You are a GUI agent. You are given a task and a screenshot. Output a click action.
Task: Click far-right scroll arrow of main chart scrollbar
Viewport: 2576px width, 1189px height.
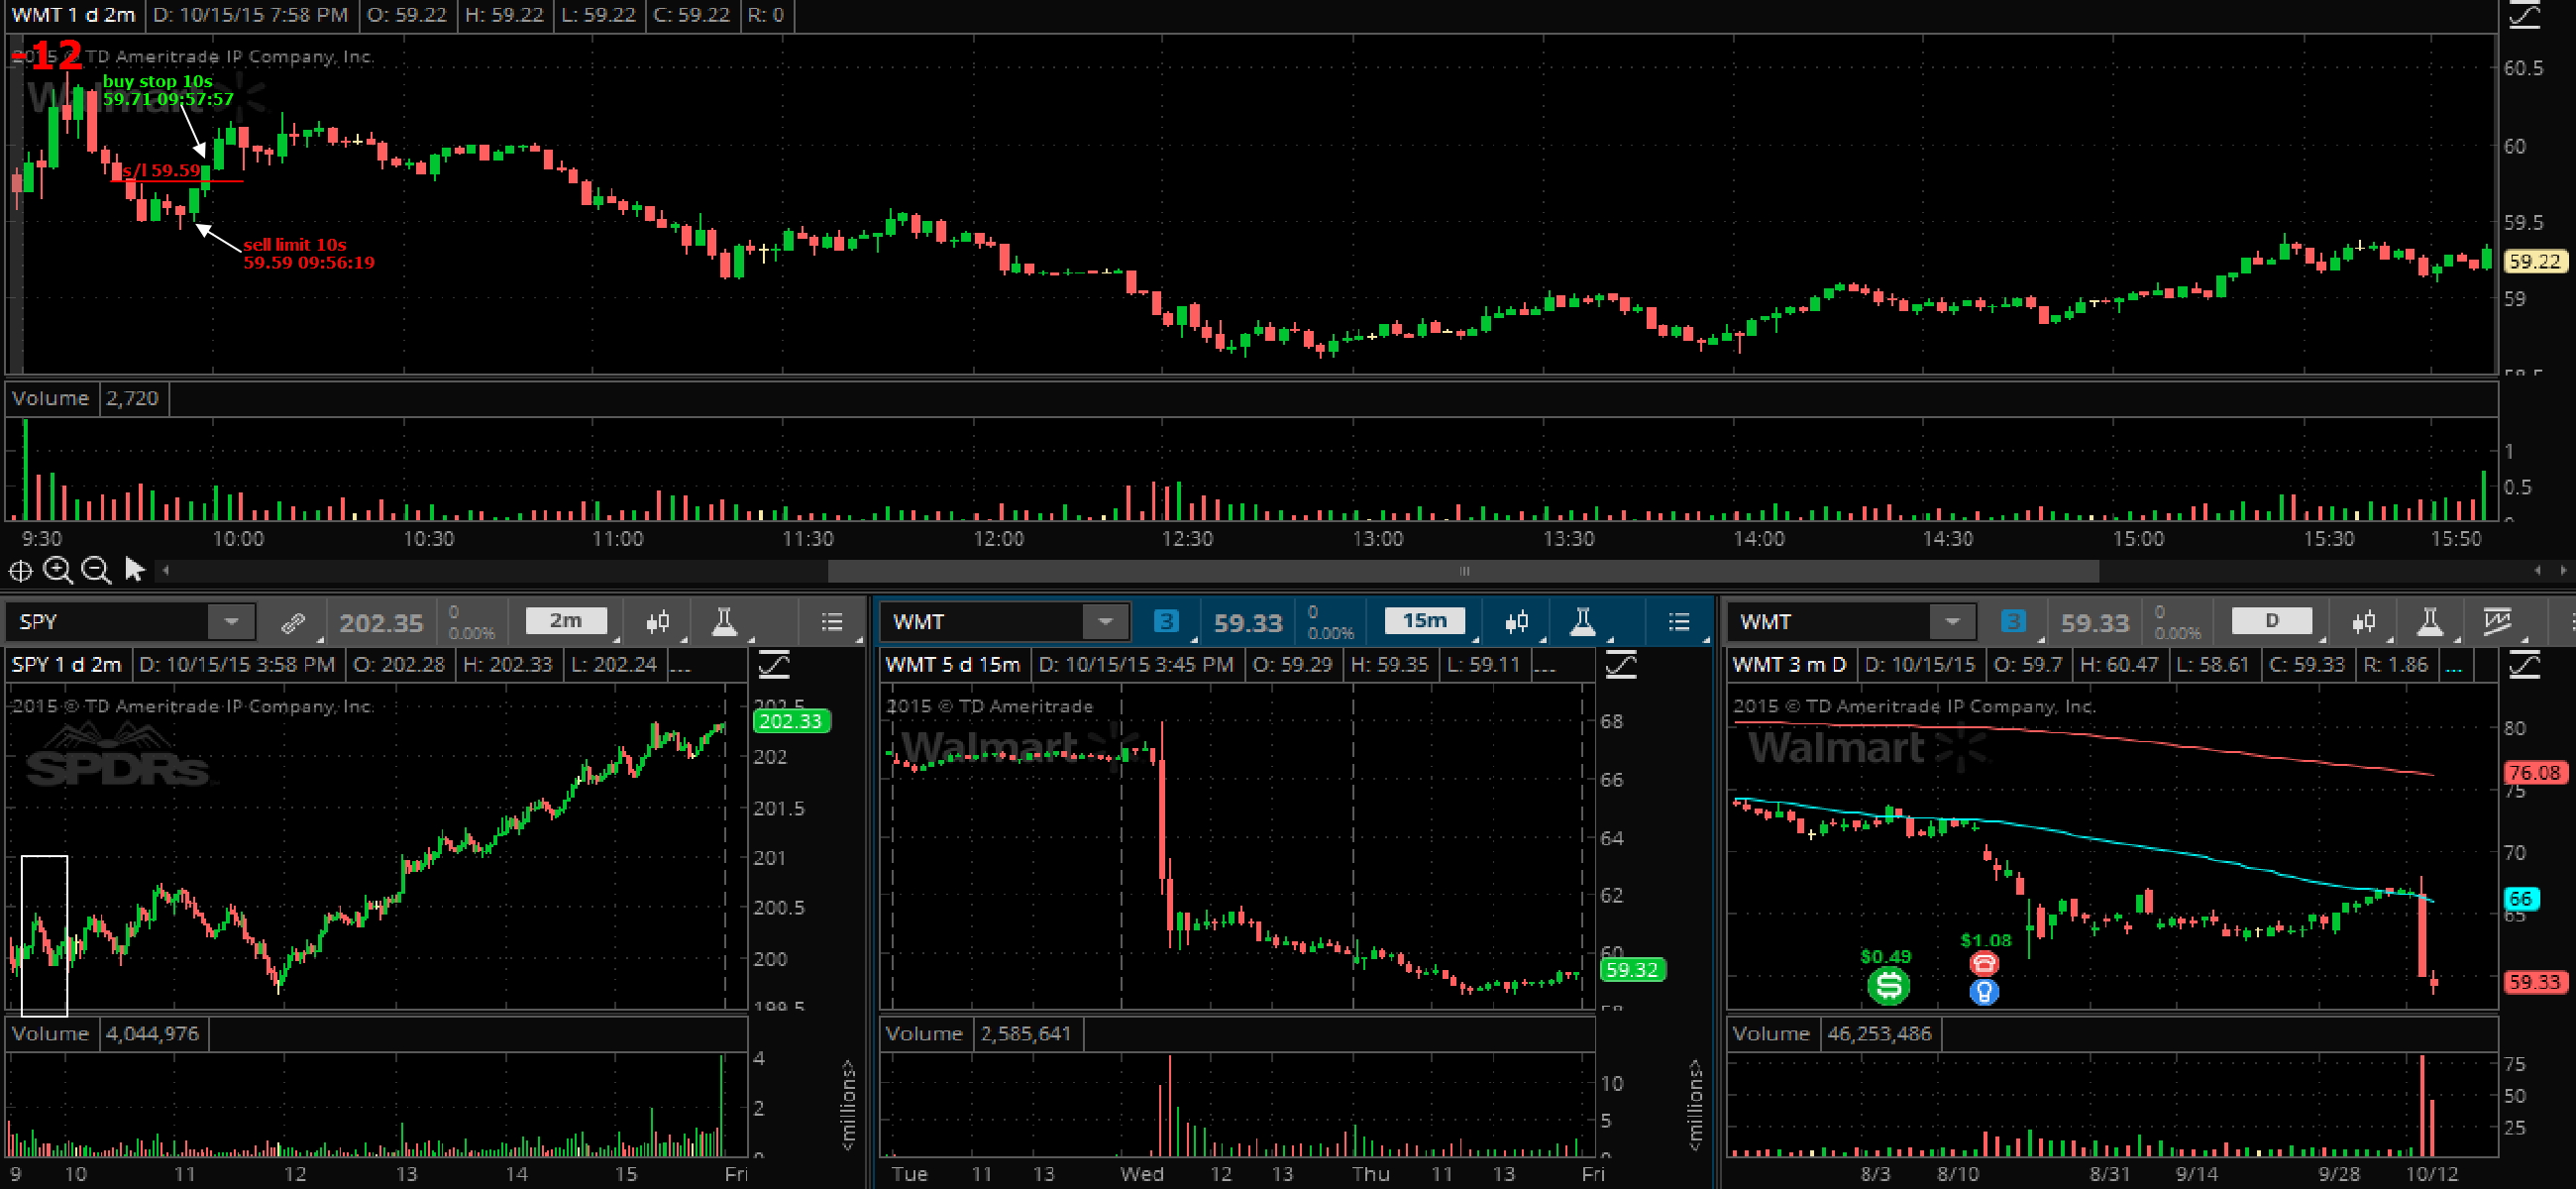(2563, 570)
